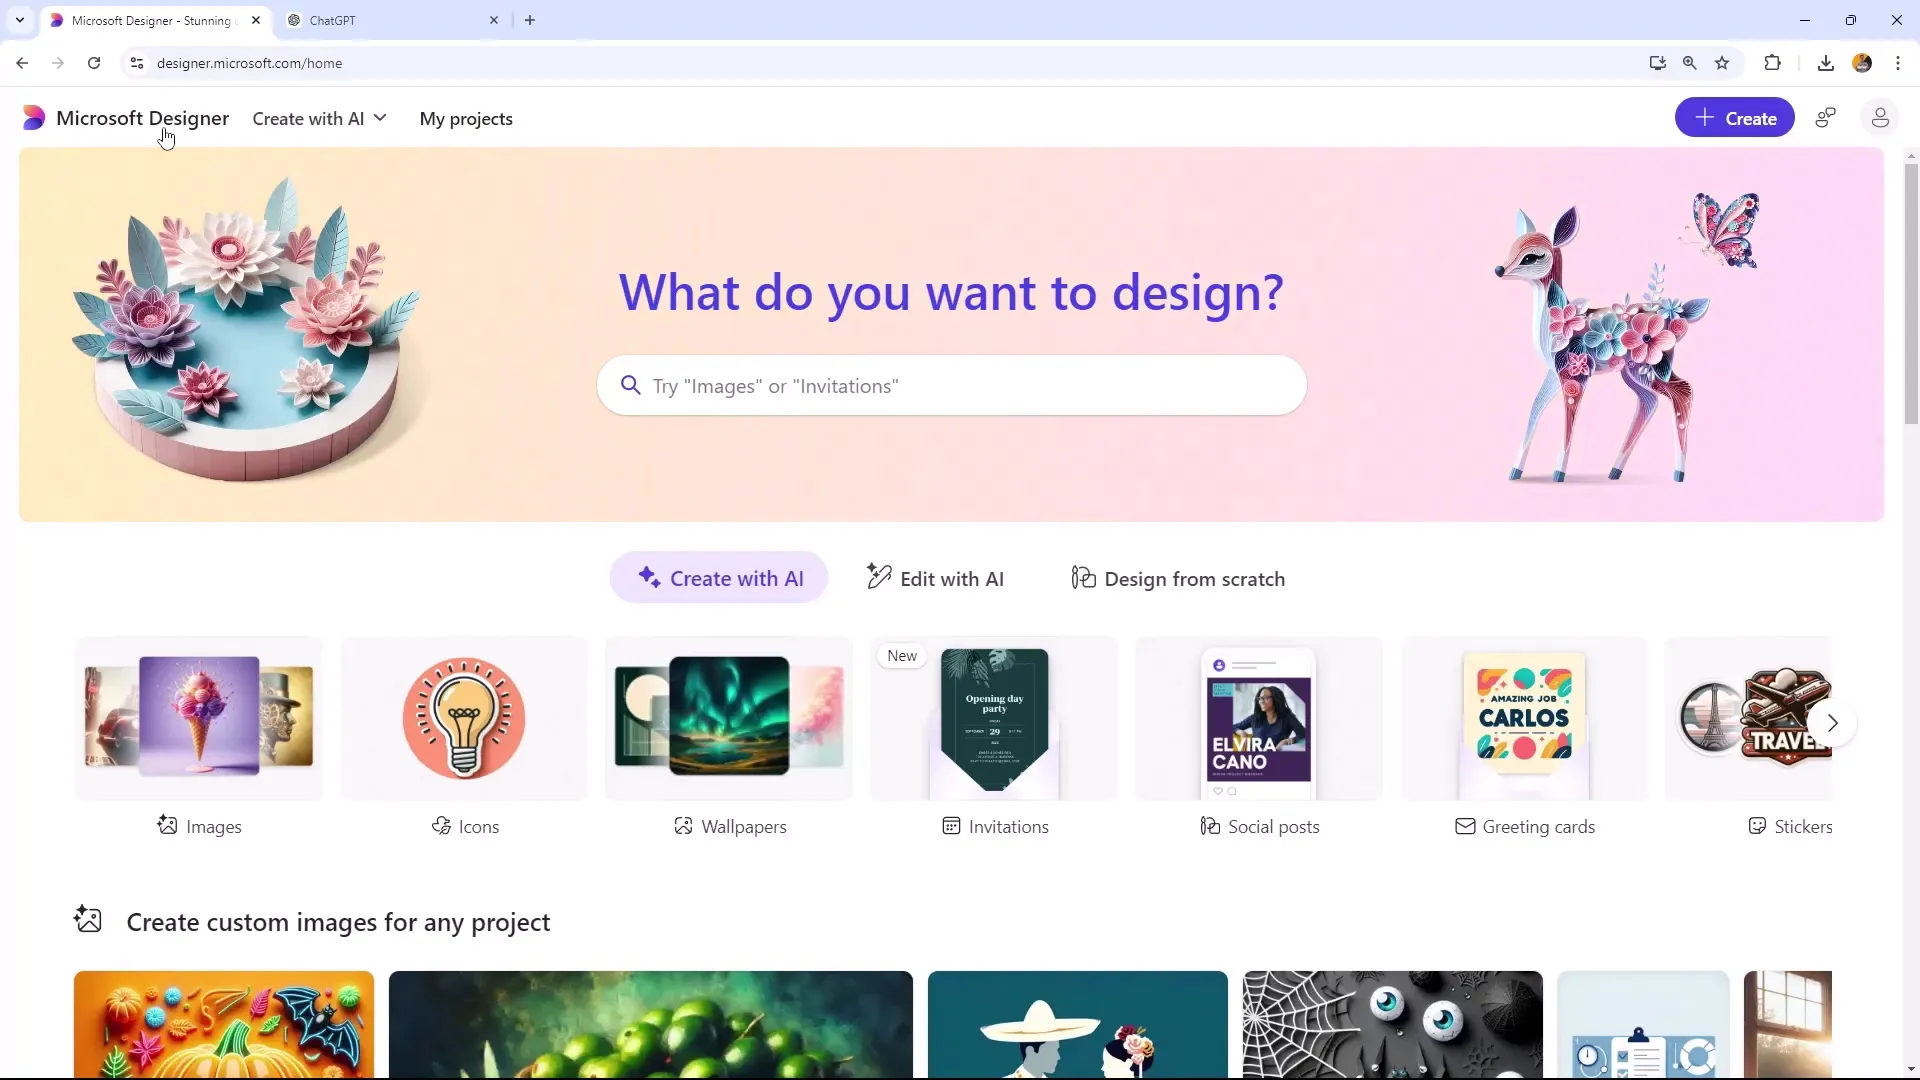Expand the My projects menu item
Screen dimensions: 1920x1080
coord(467,119)
